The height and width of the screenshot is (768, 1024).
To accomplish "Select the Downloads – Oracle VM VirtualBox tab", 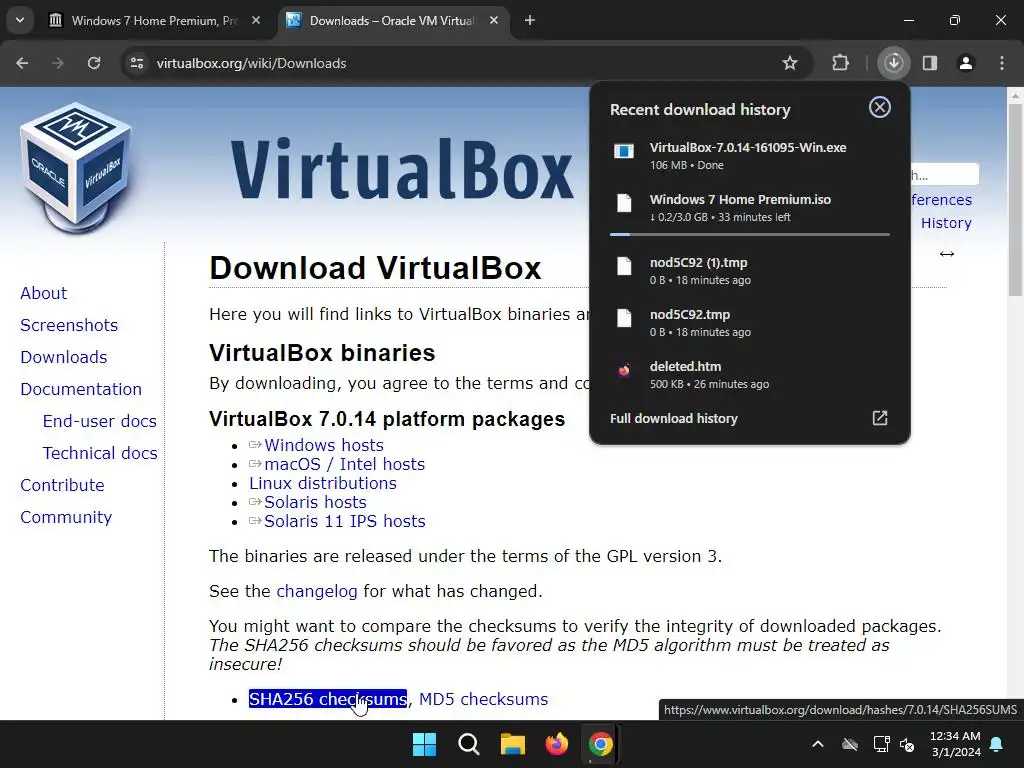I will point(393,20).
